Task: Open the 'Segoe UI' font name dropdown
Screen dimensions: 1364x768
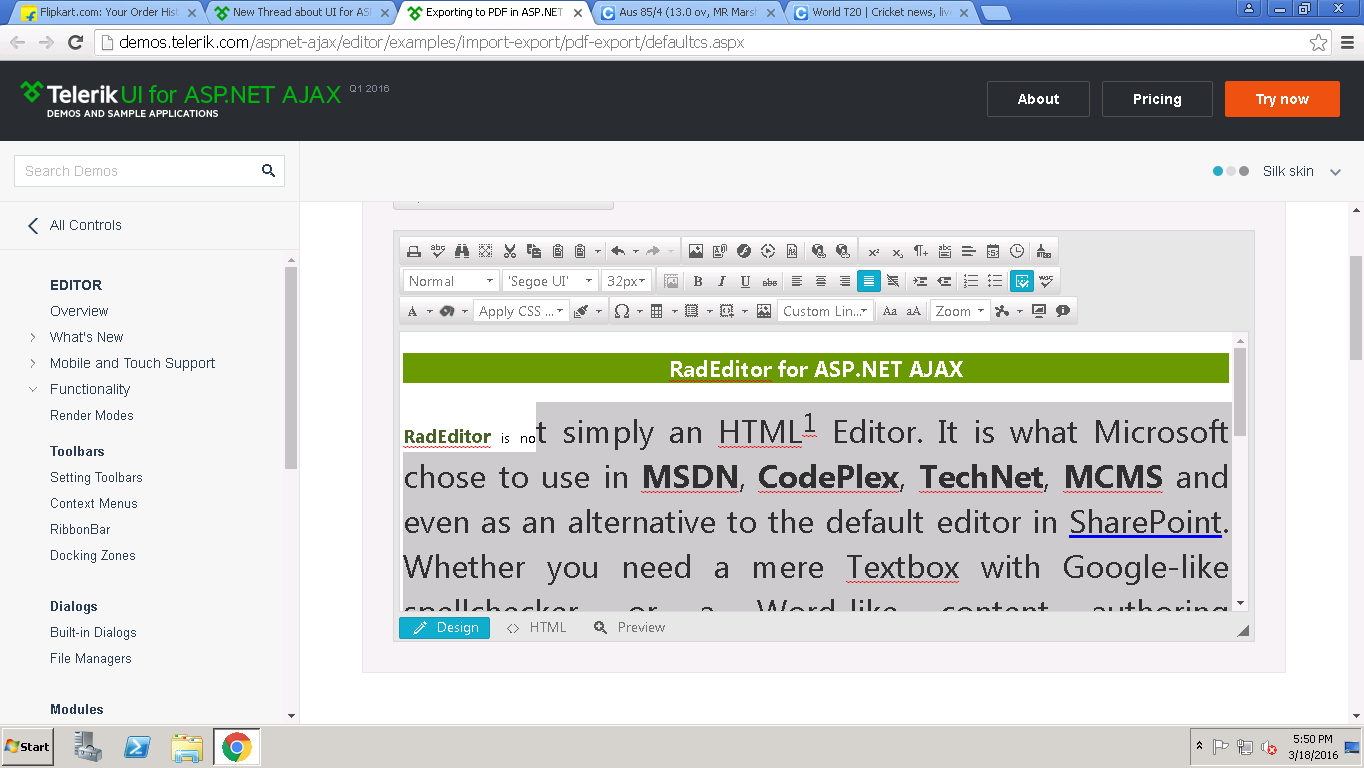Action: [x=550, y=281]
